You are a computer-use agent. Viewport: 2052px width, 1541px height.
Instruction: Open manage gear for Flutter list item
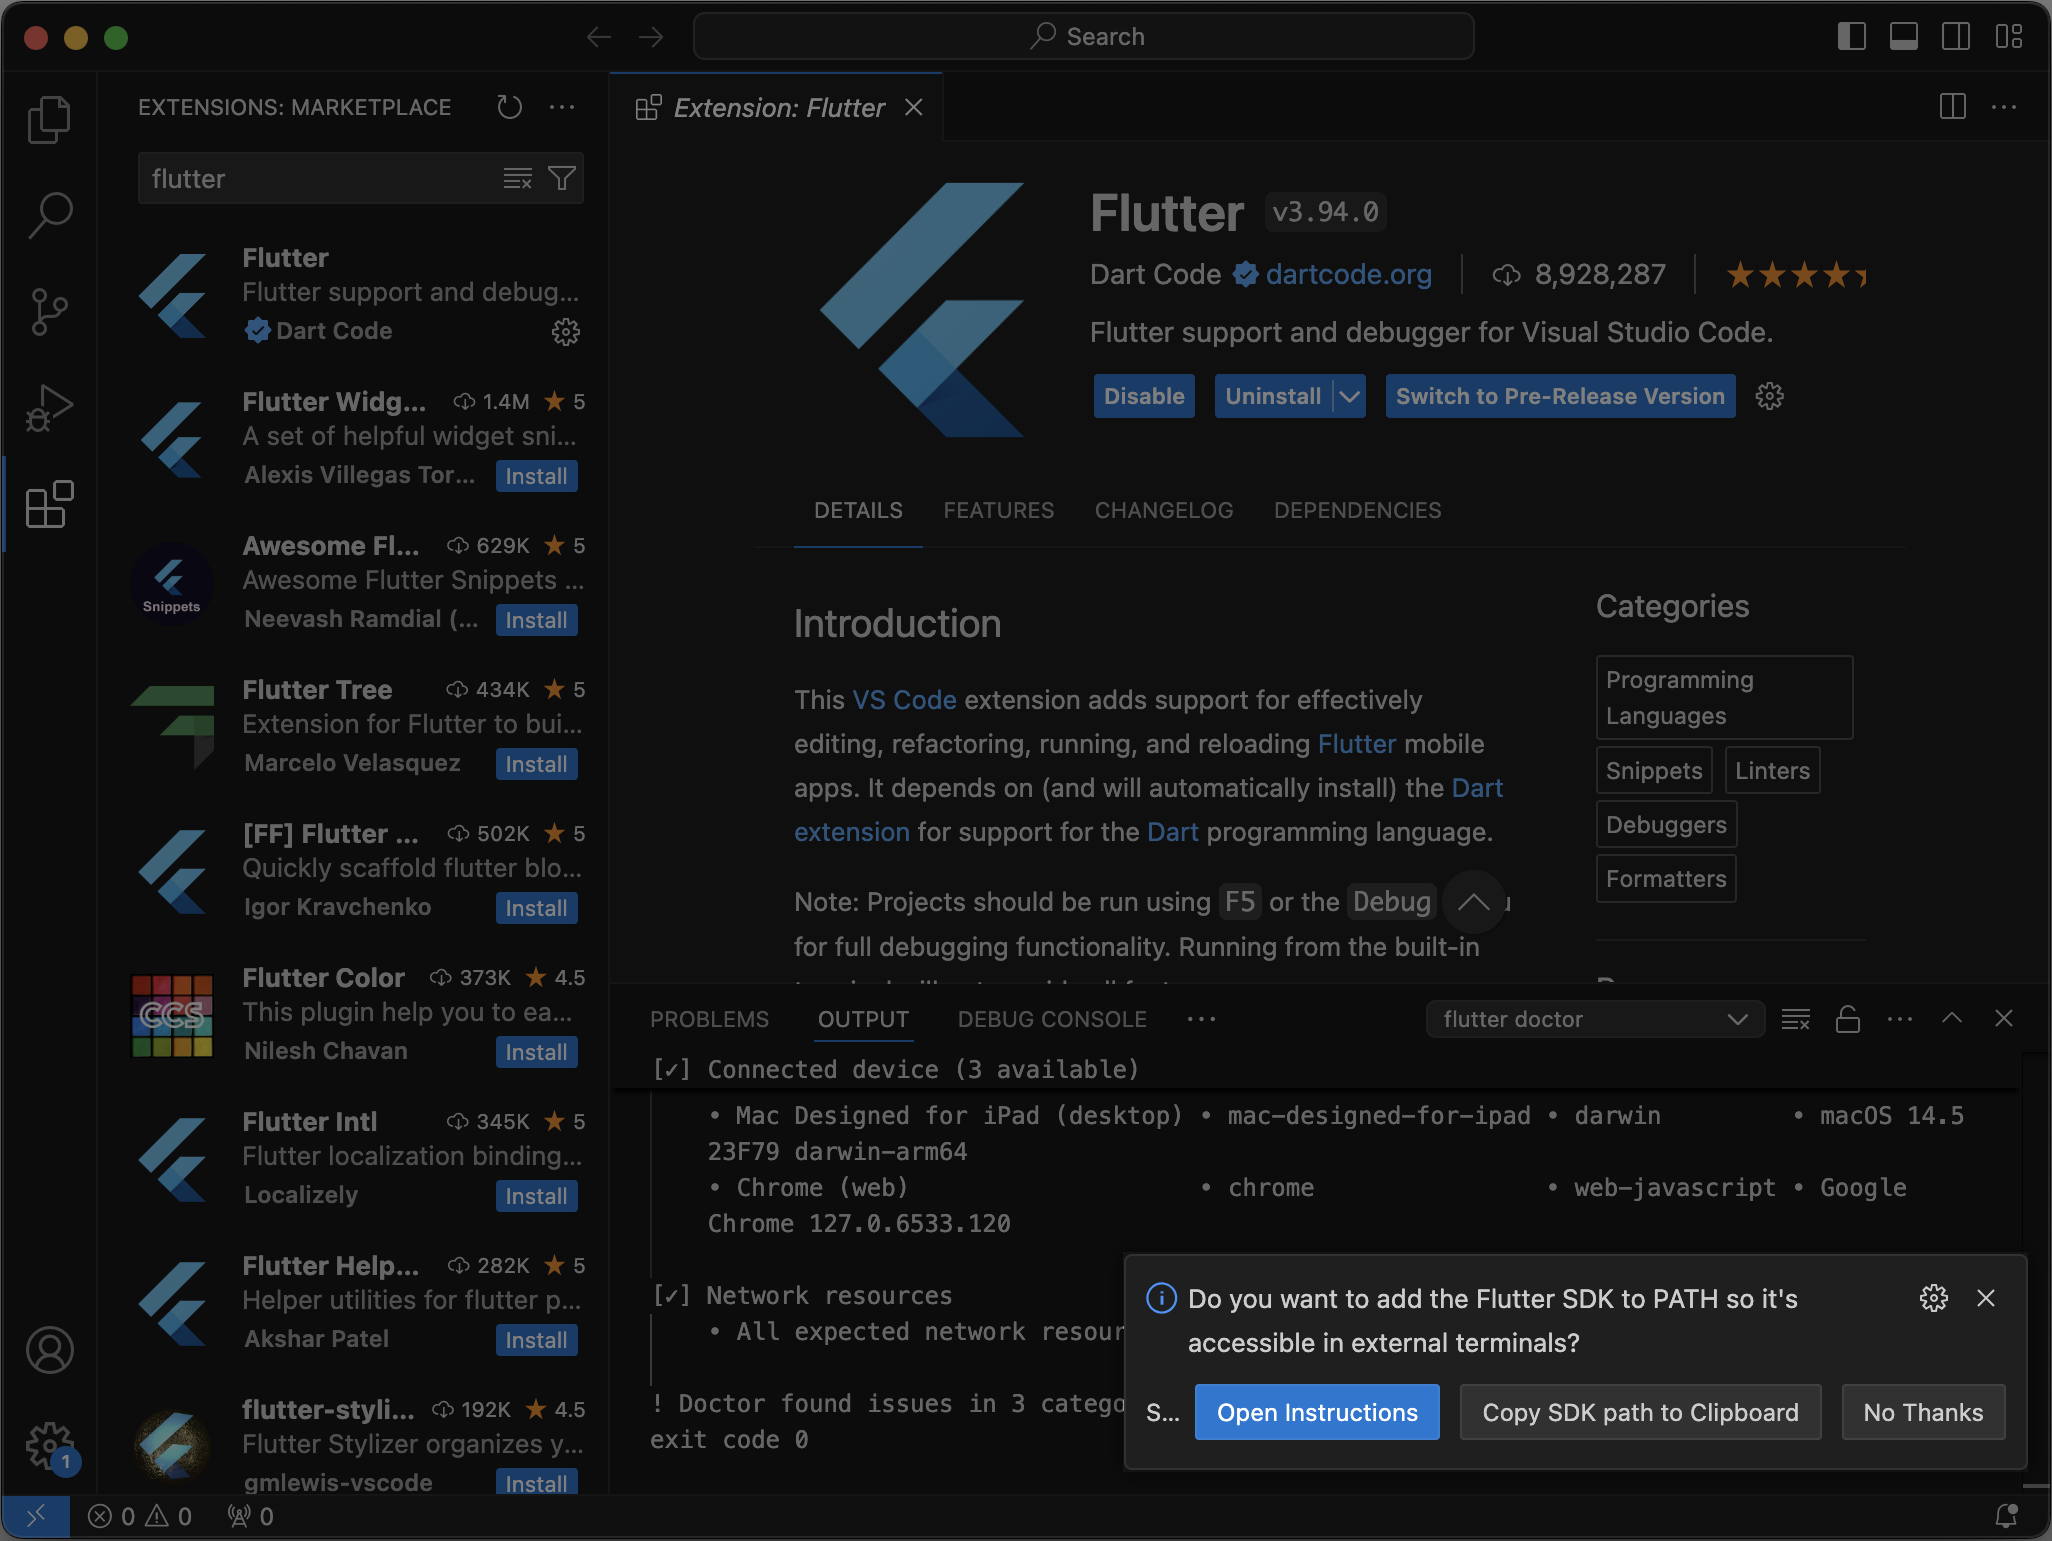(x=566, y=332)
